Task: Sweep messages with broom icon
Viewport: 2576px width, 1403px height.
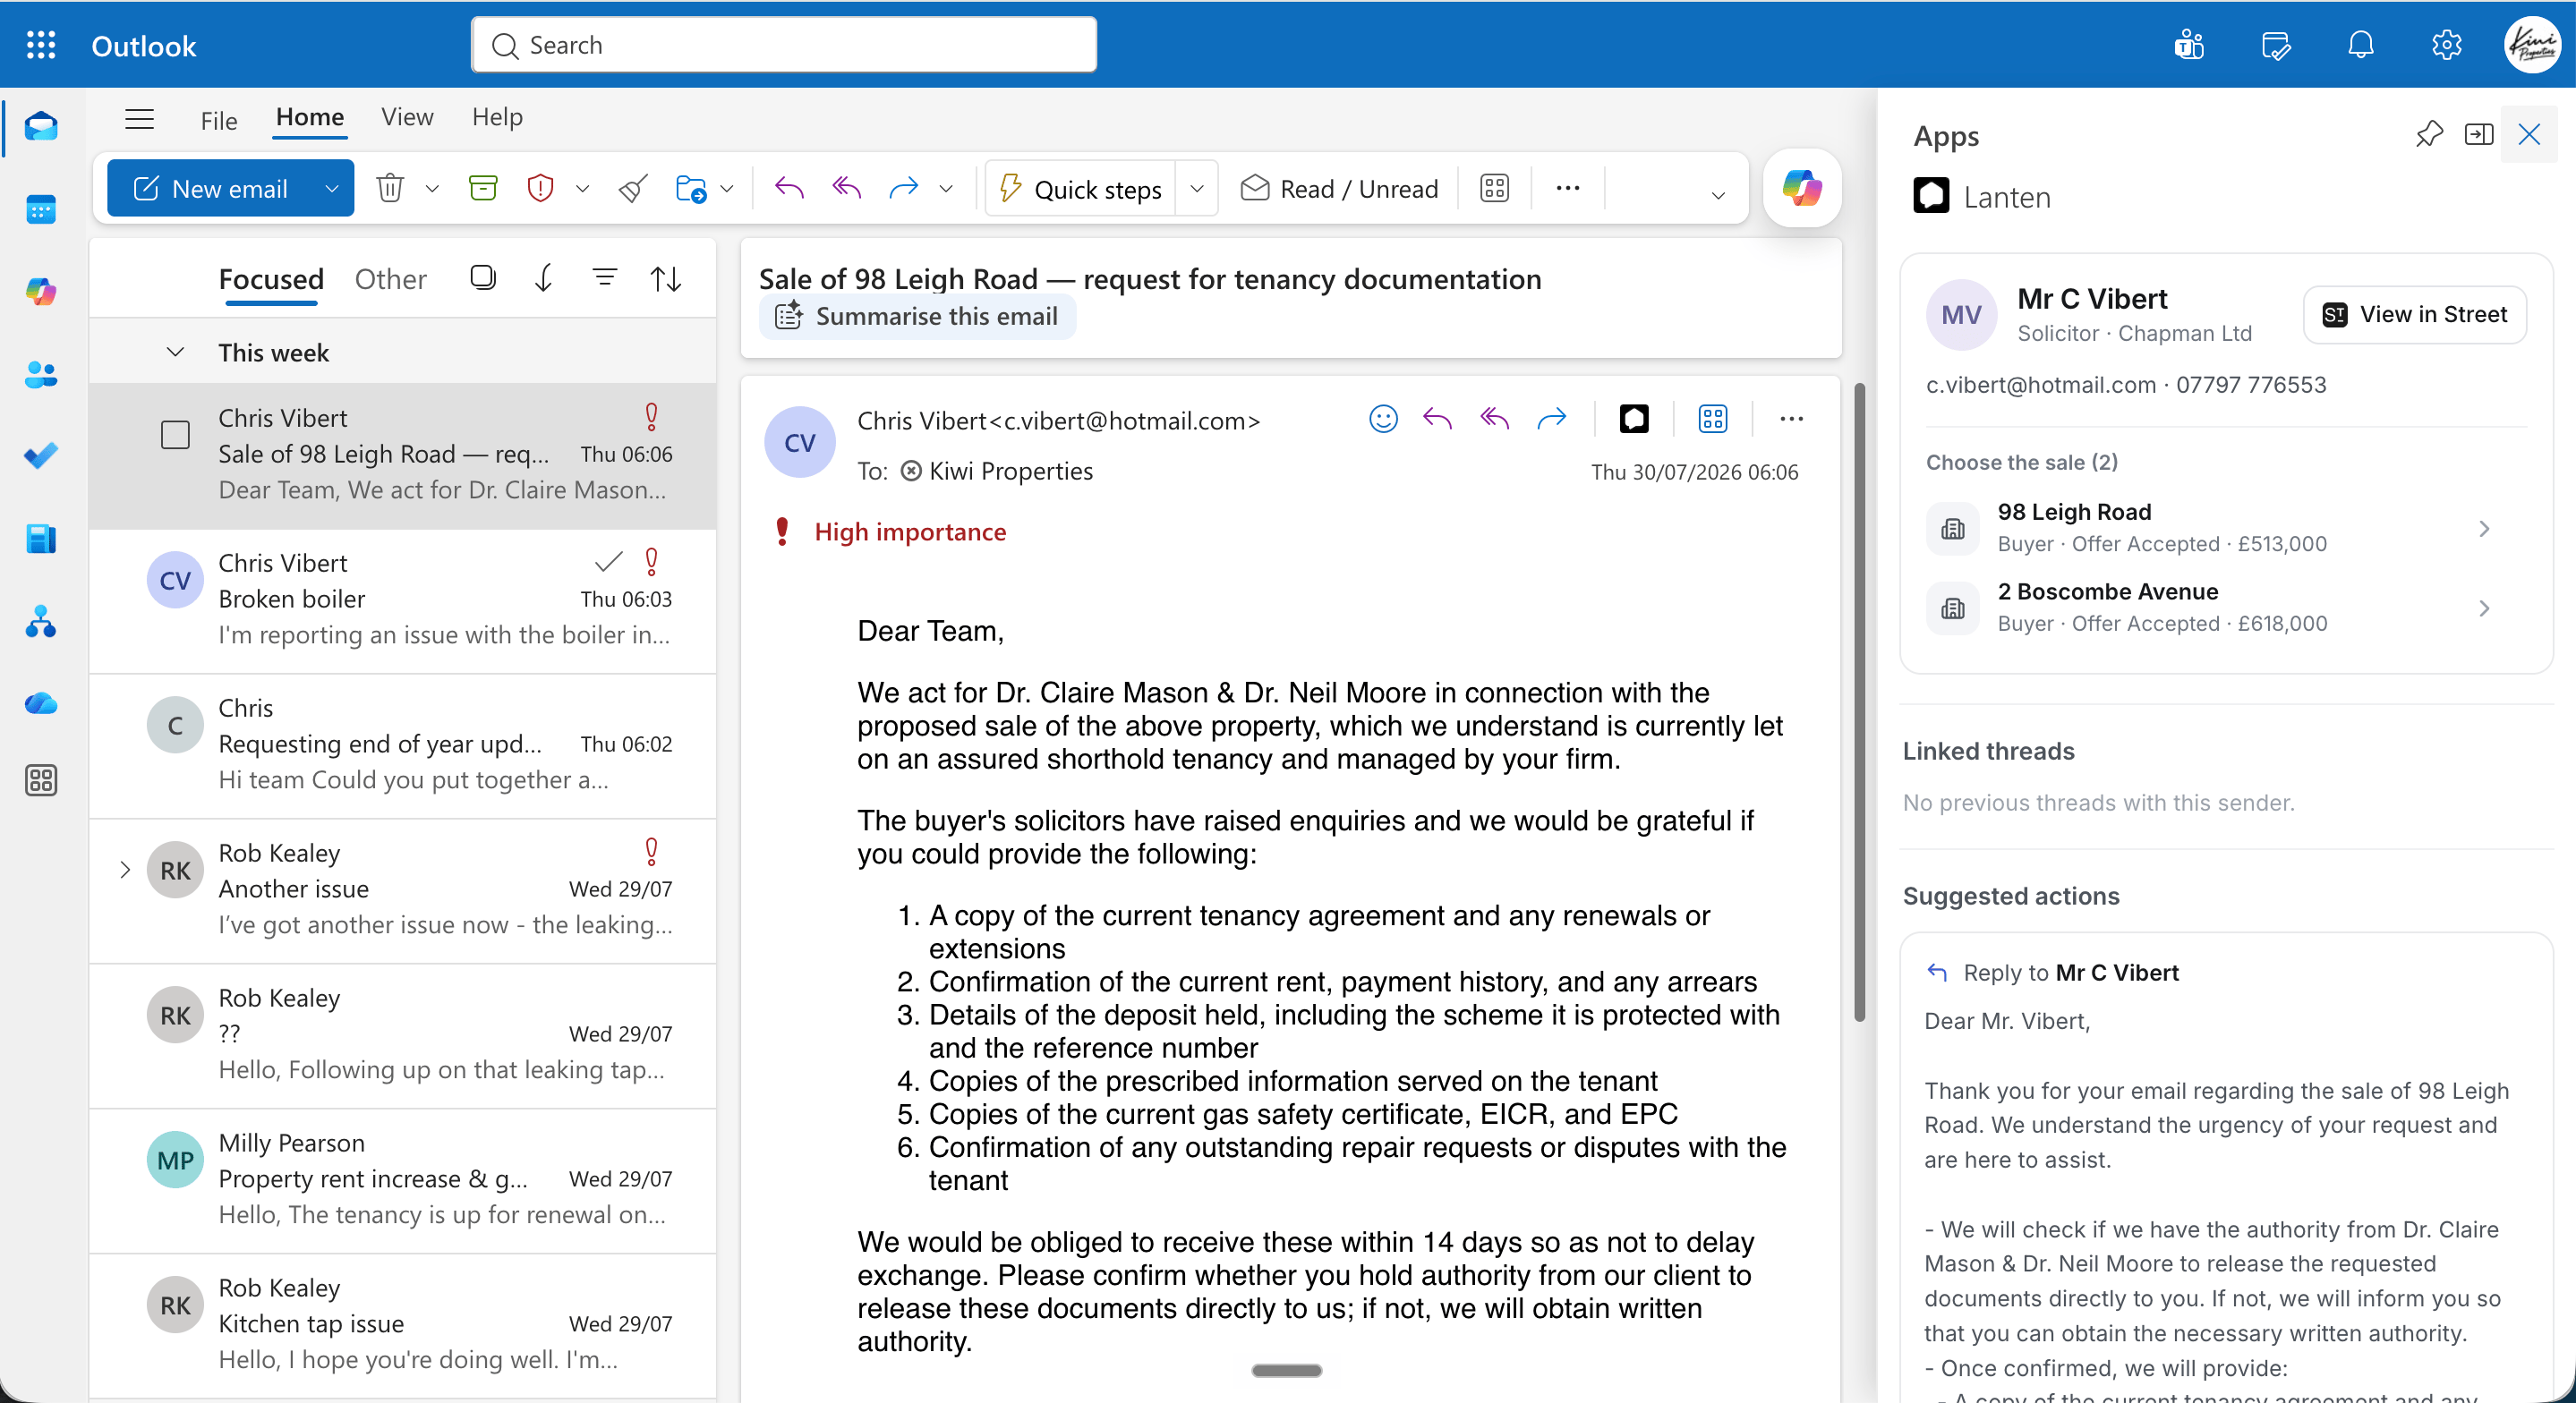Action: (x=633, y=188)
